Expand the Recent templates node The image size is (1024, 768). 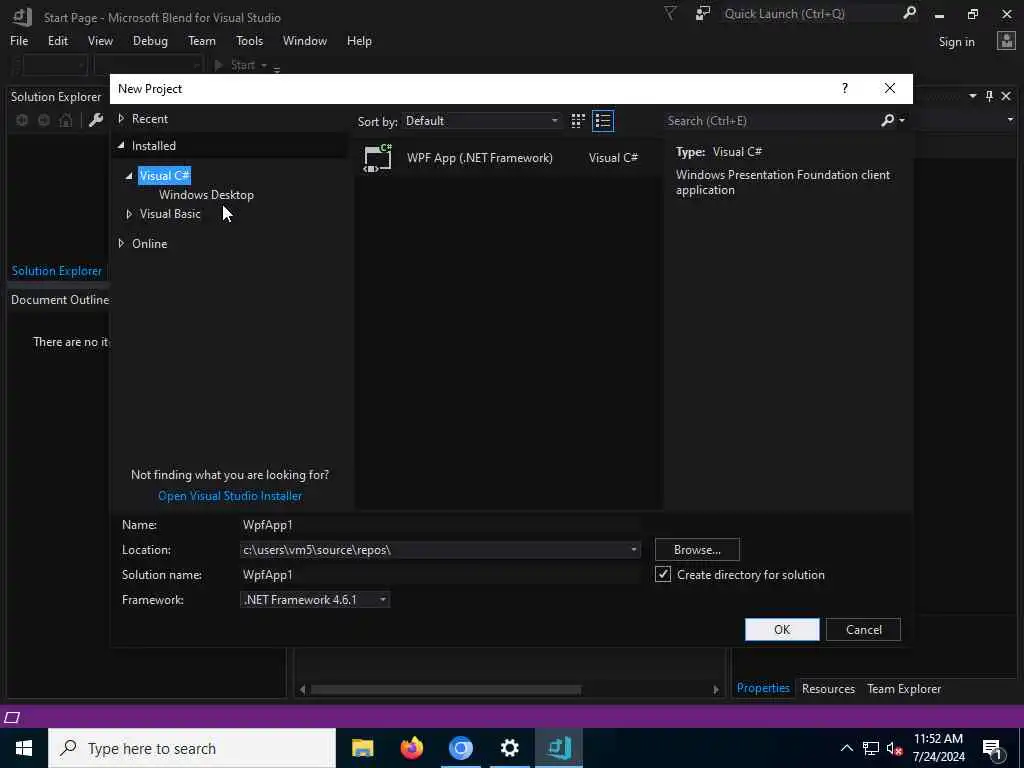coord(121,118)
